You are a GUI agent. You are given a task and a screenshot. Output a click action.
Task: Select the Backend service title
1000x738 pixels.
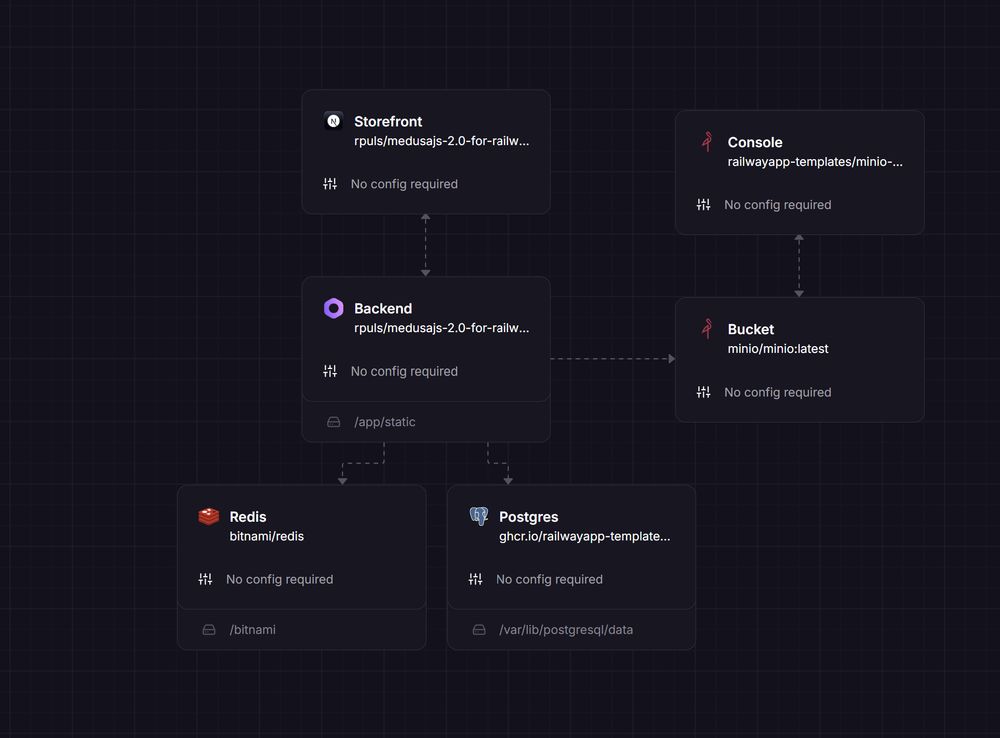(x=383, y=308)
